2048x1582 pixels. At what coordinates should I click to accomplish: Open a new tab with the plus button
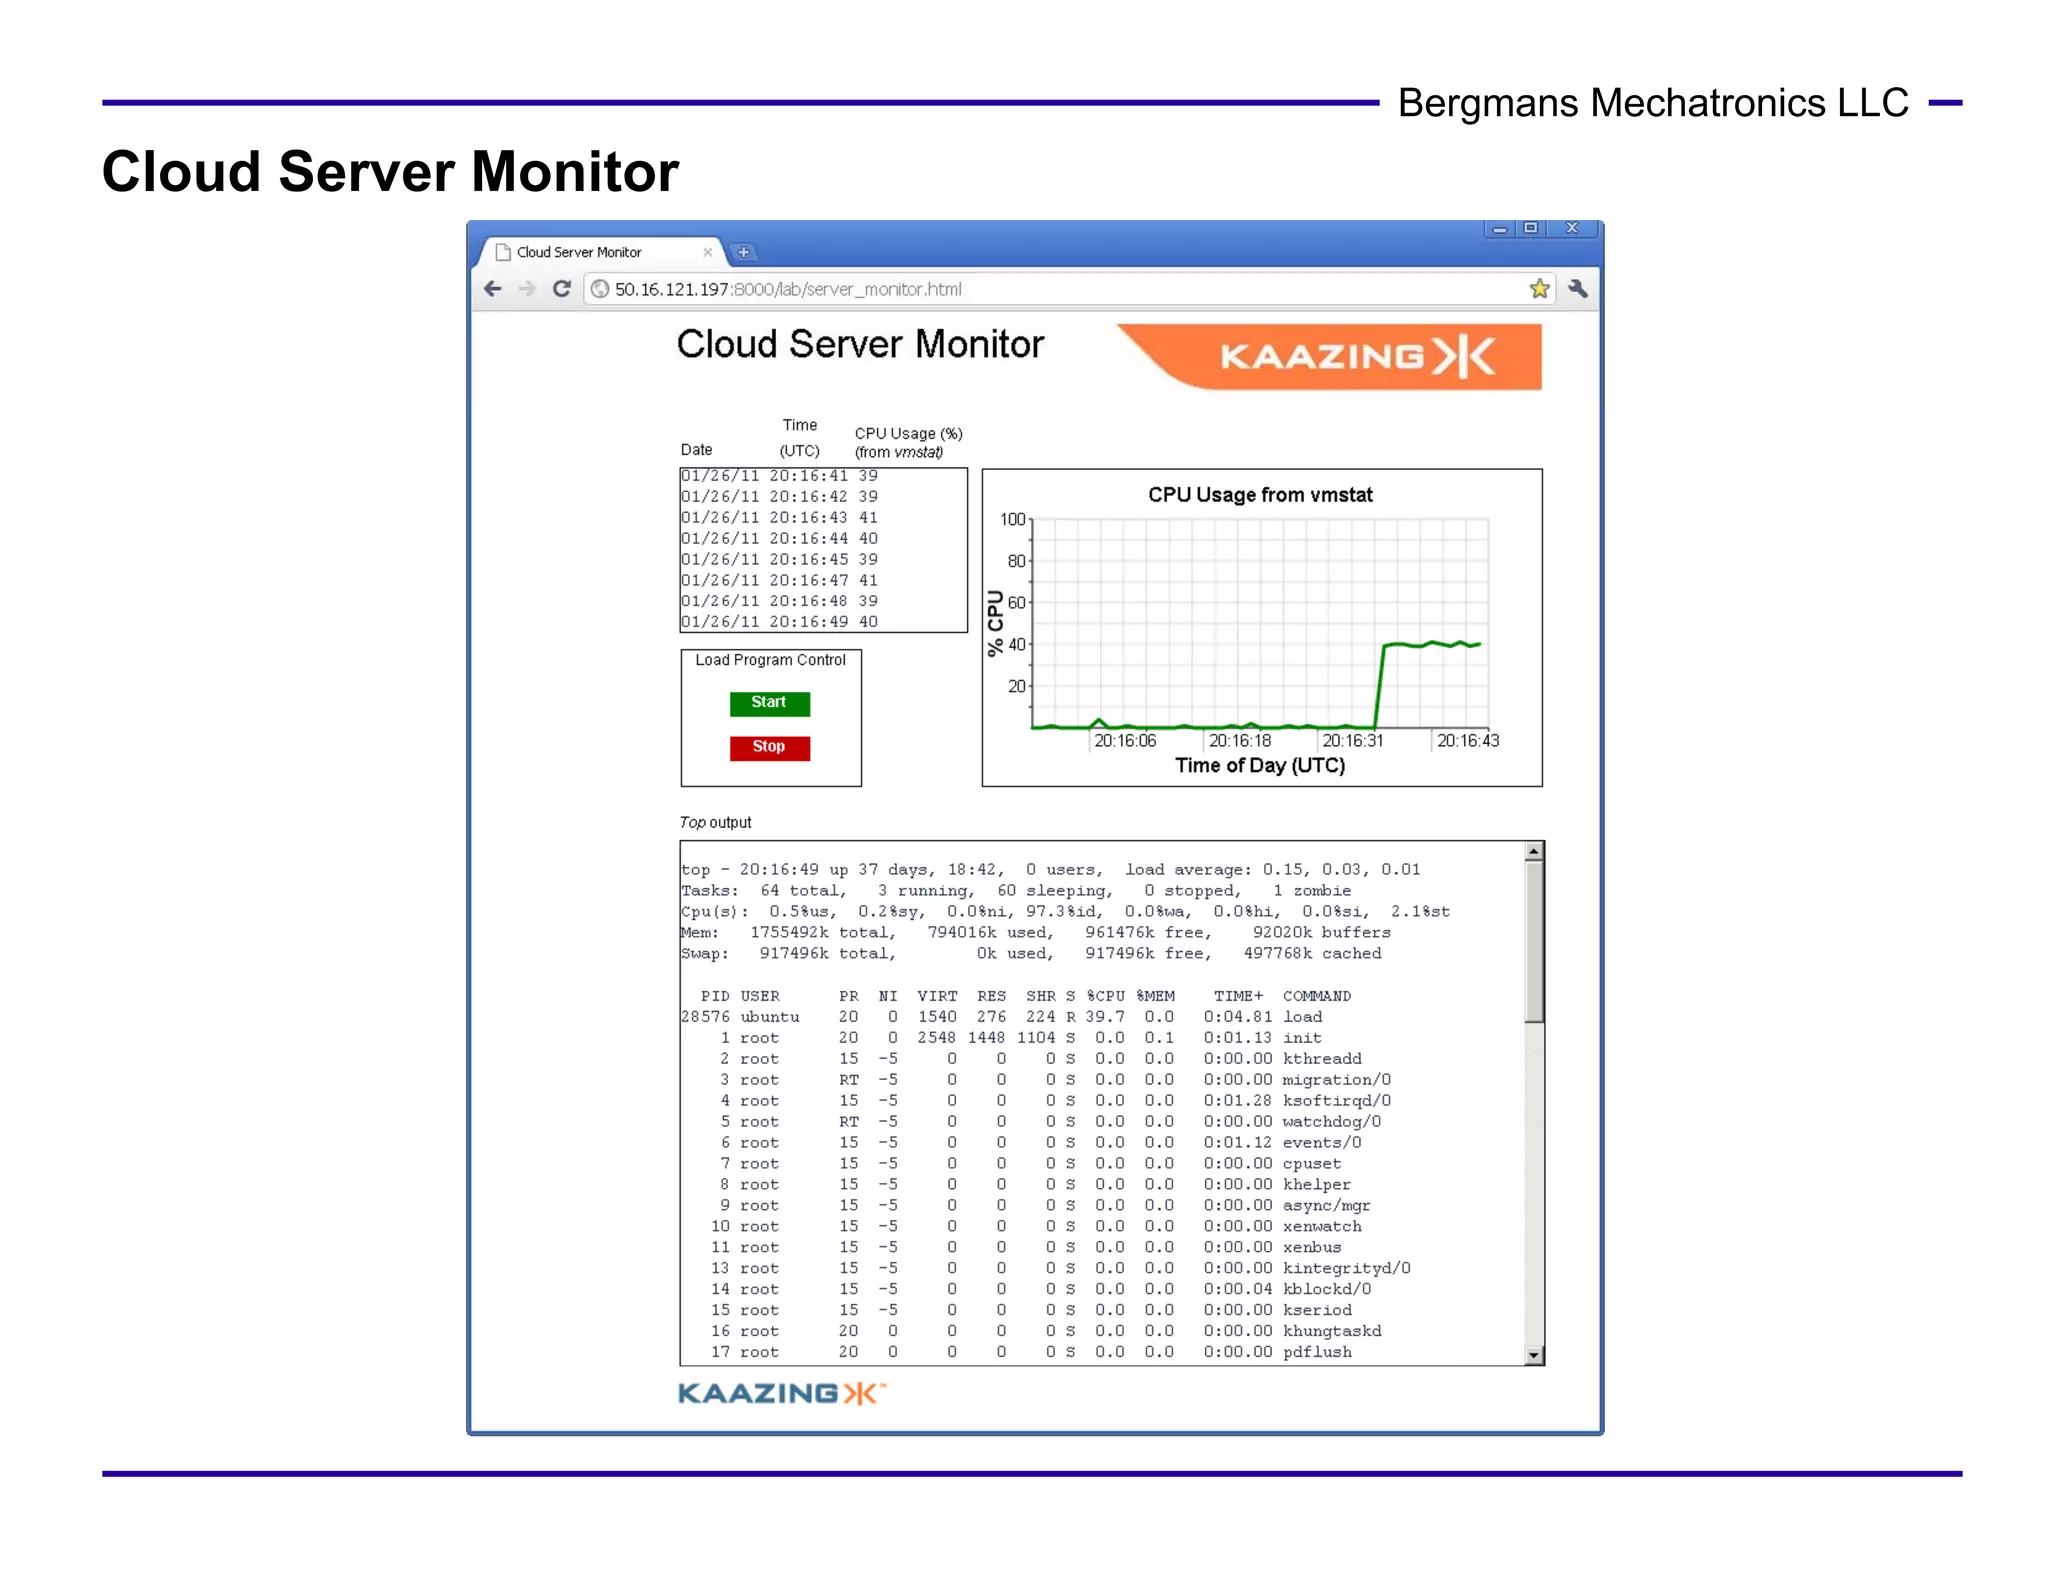point(743,252)
